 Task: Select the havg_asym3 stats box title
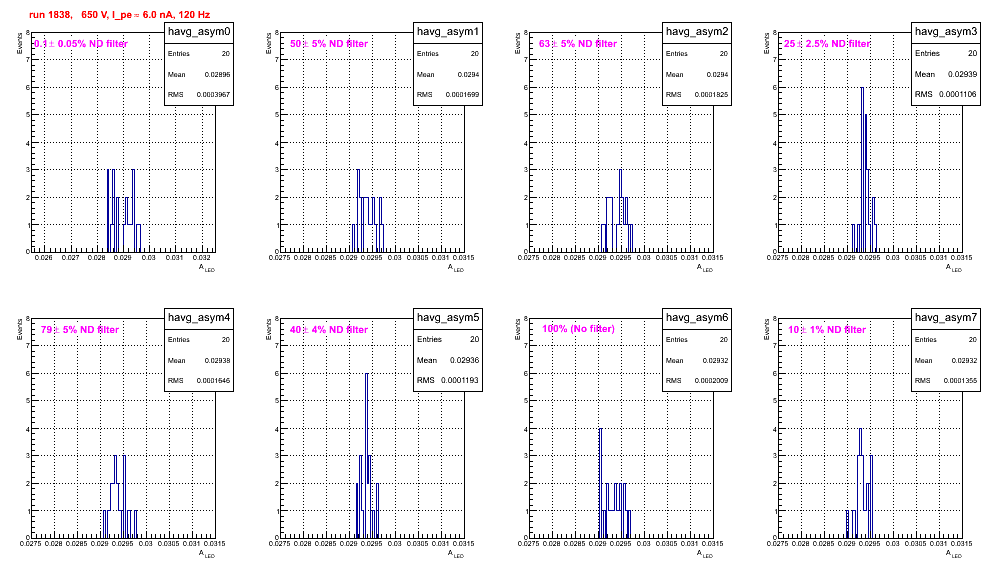946,32
